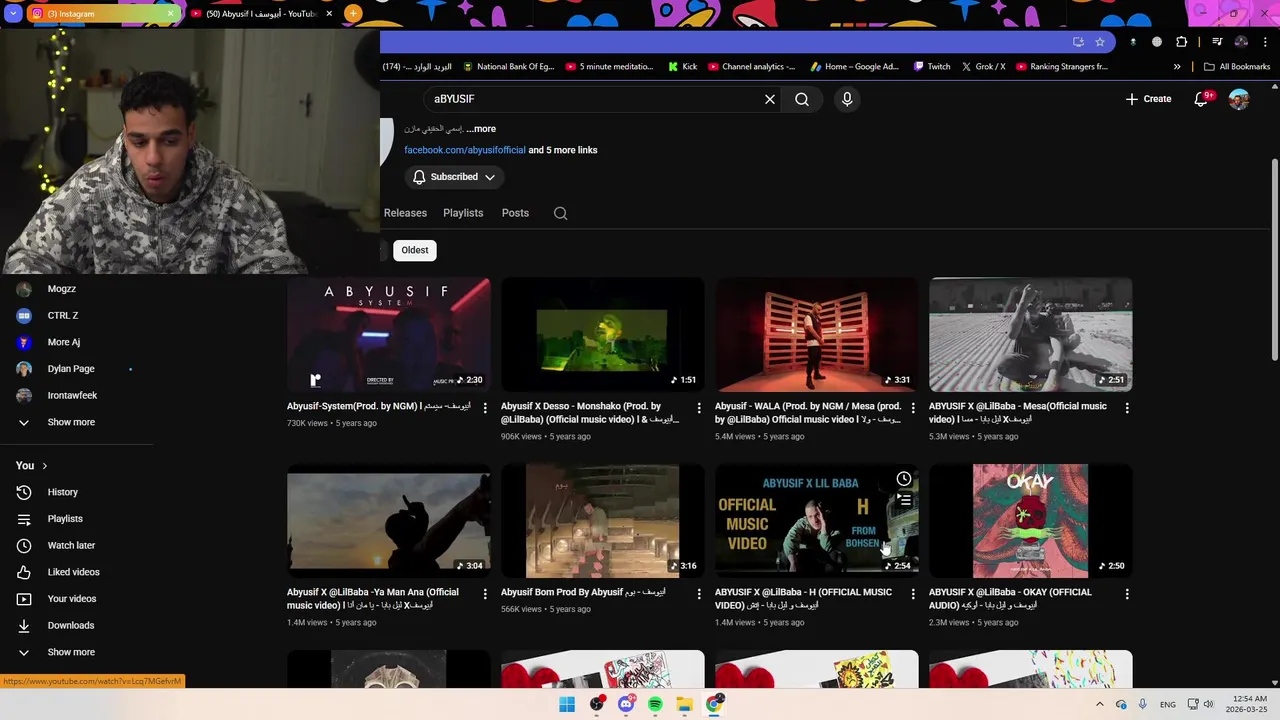
Task: Open Discord from the taskbar
Action: click(626, 705)
